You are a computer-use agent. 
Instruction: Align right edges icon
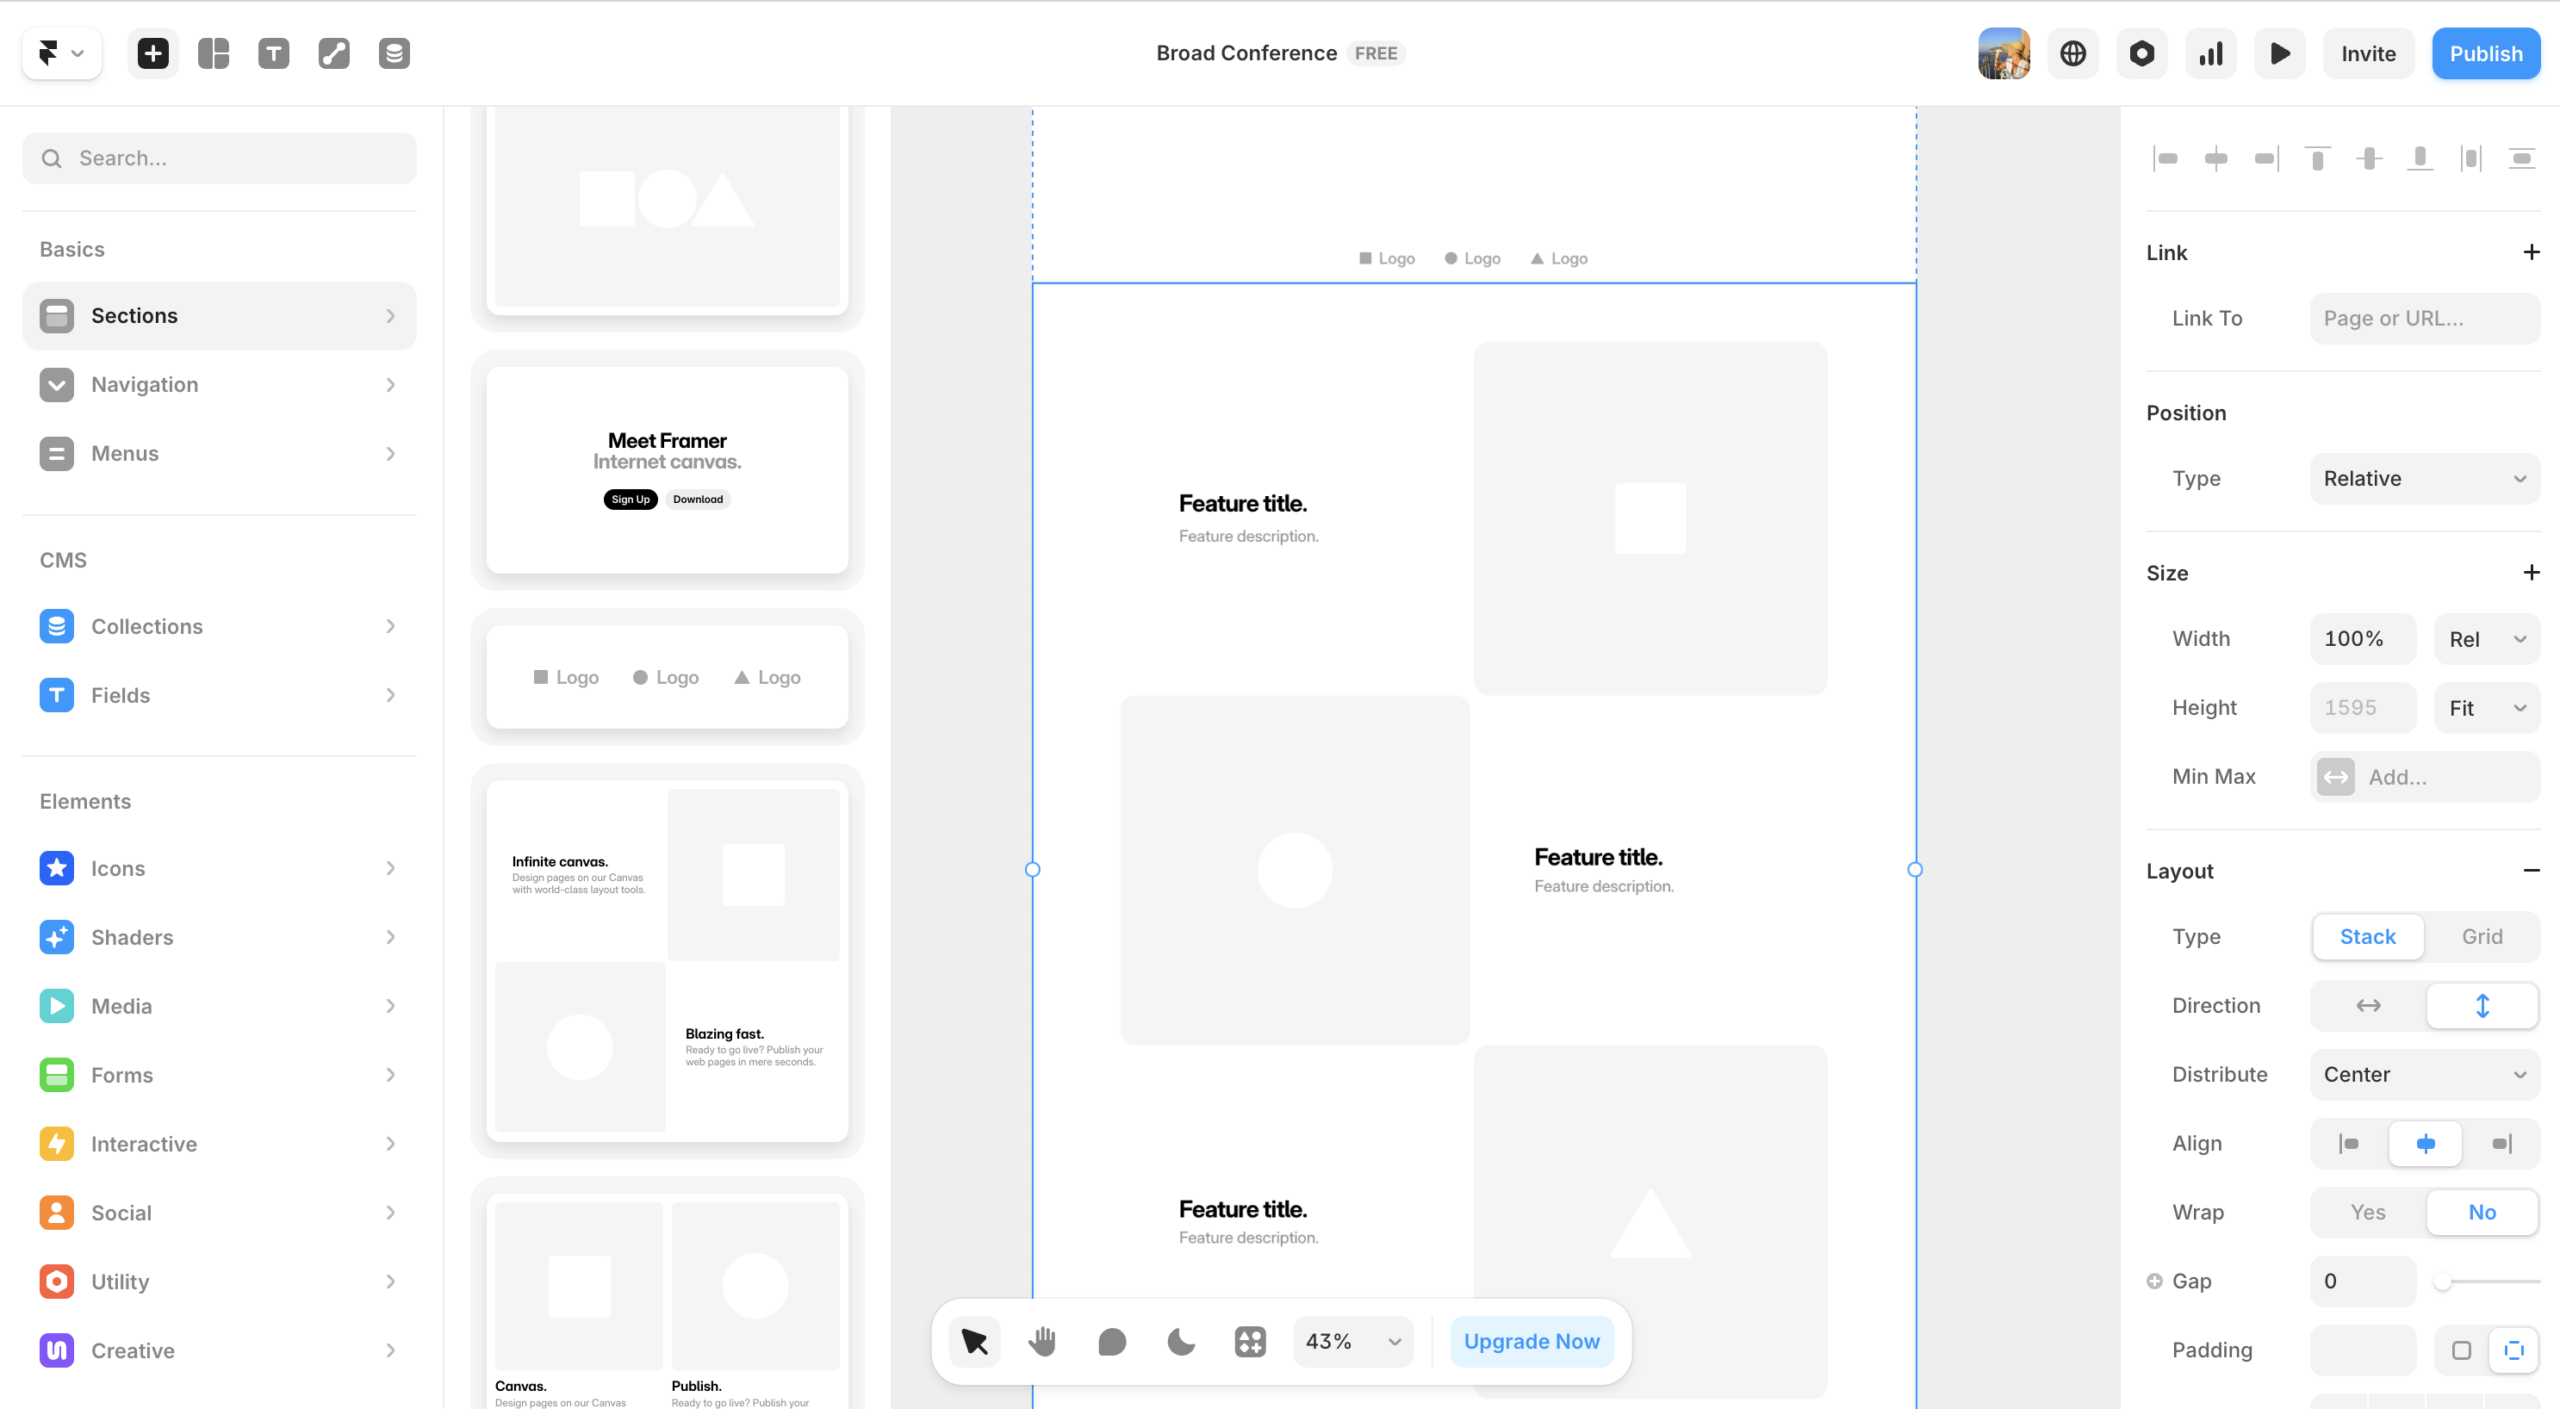(2267, 158)
